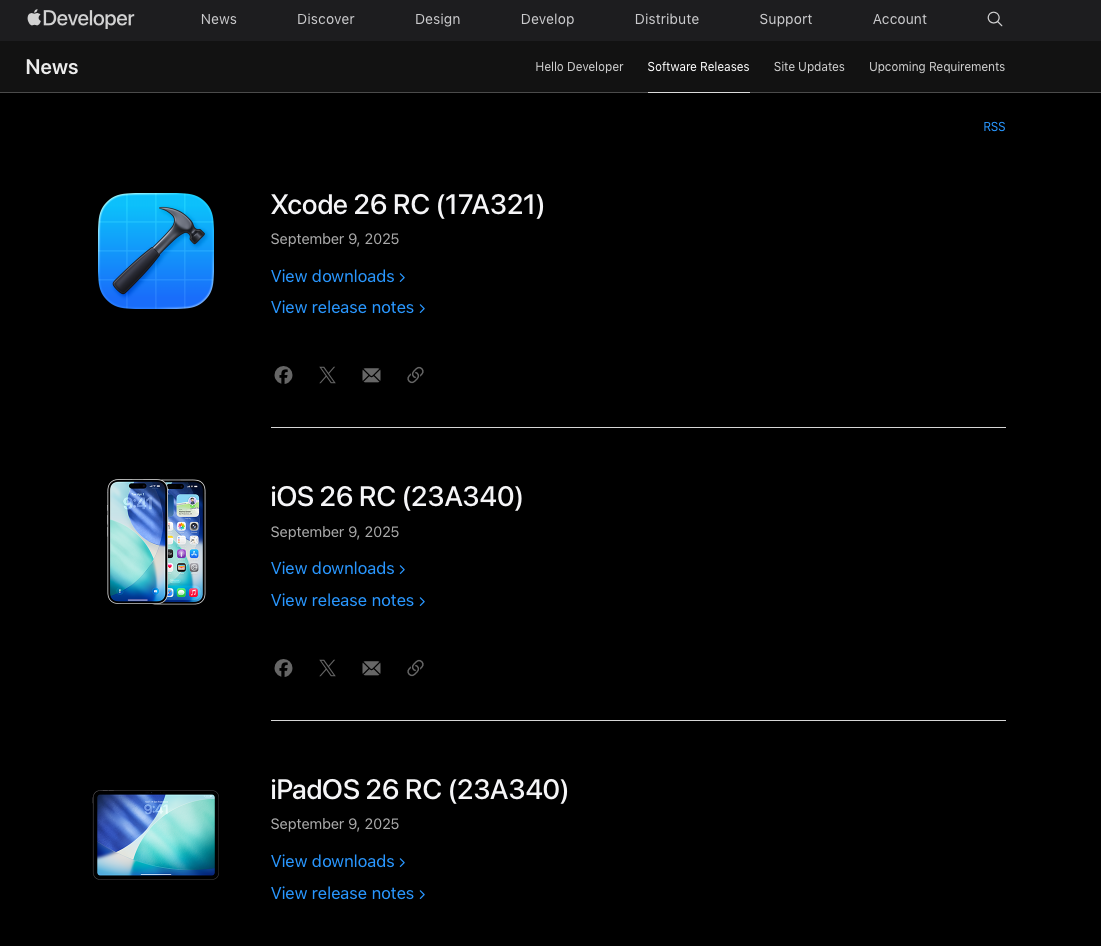Switch to the Site Updates tab
Screen dimensions: 1101x946
tap(809, 67)
